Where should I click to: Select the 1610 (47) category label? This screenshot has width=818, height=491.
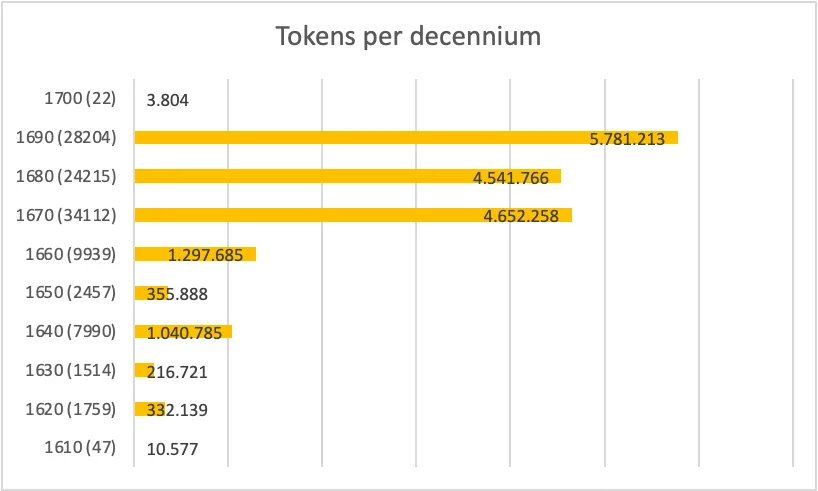(x=81, y=448)
